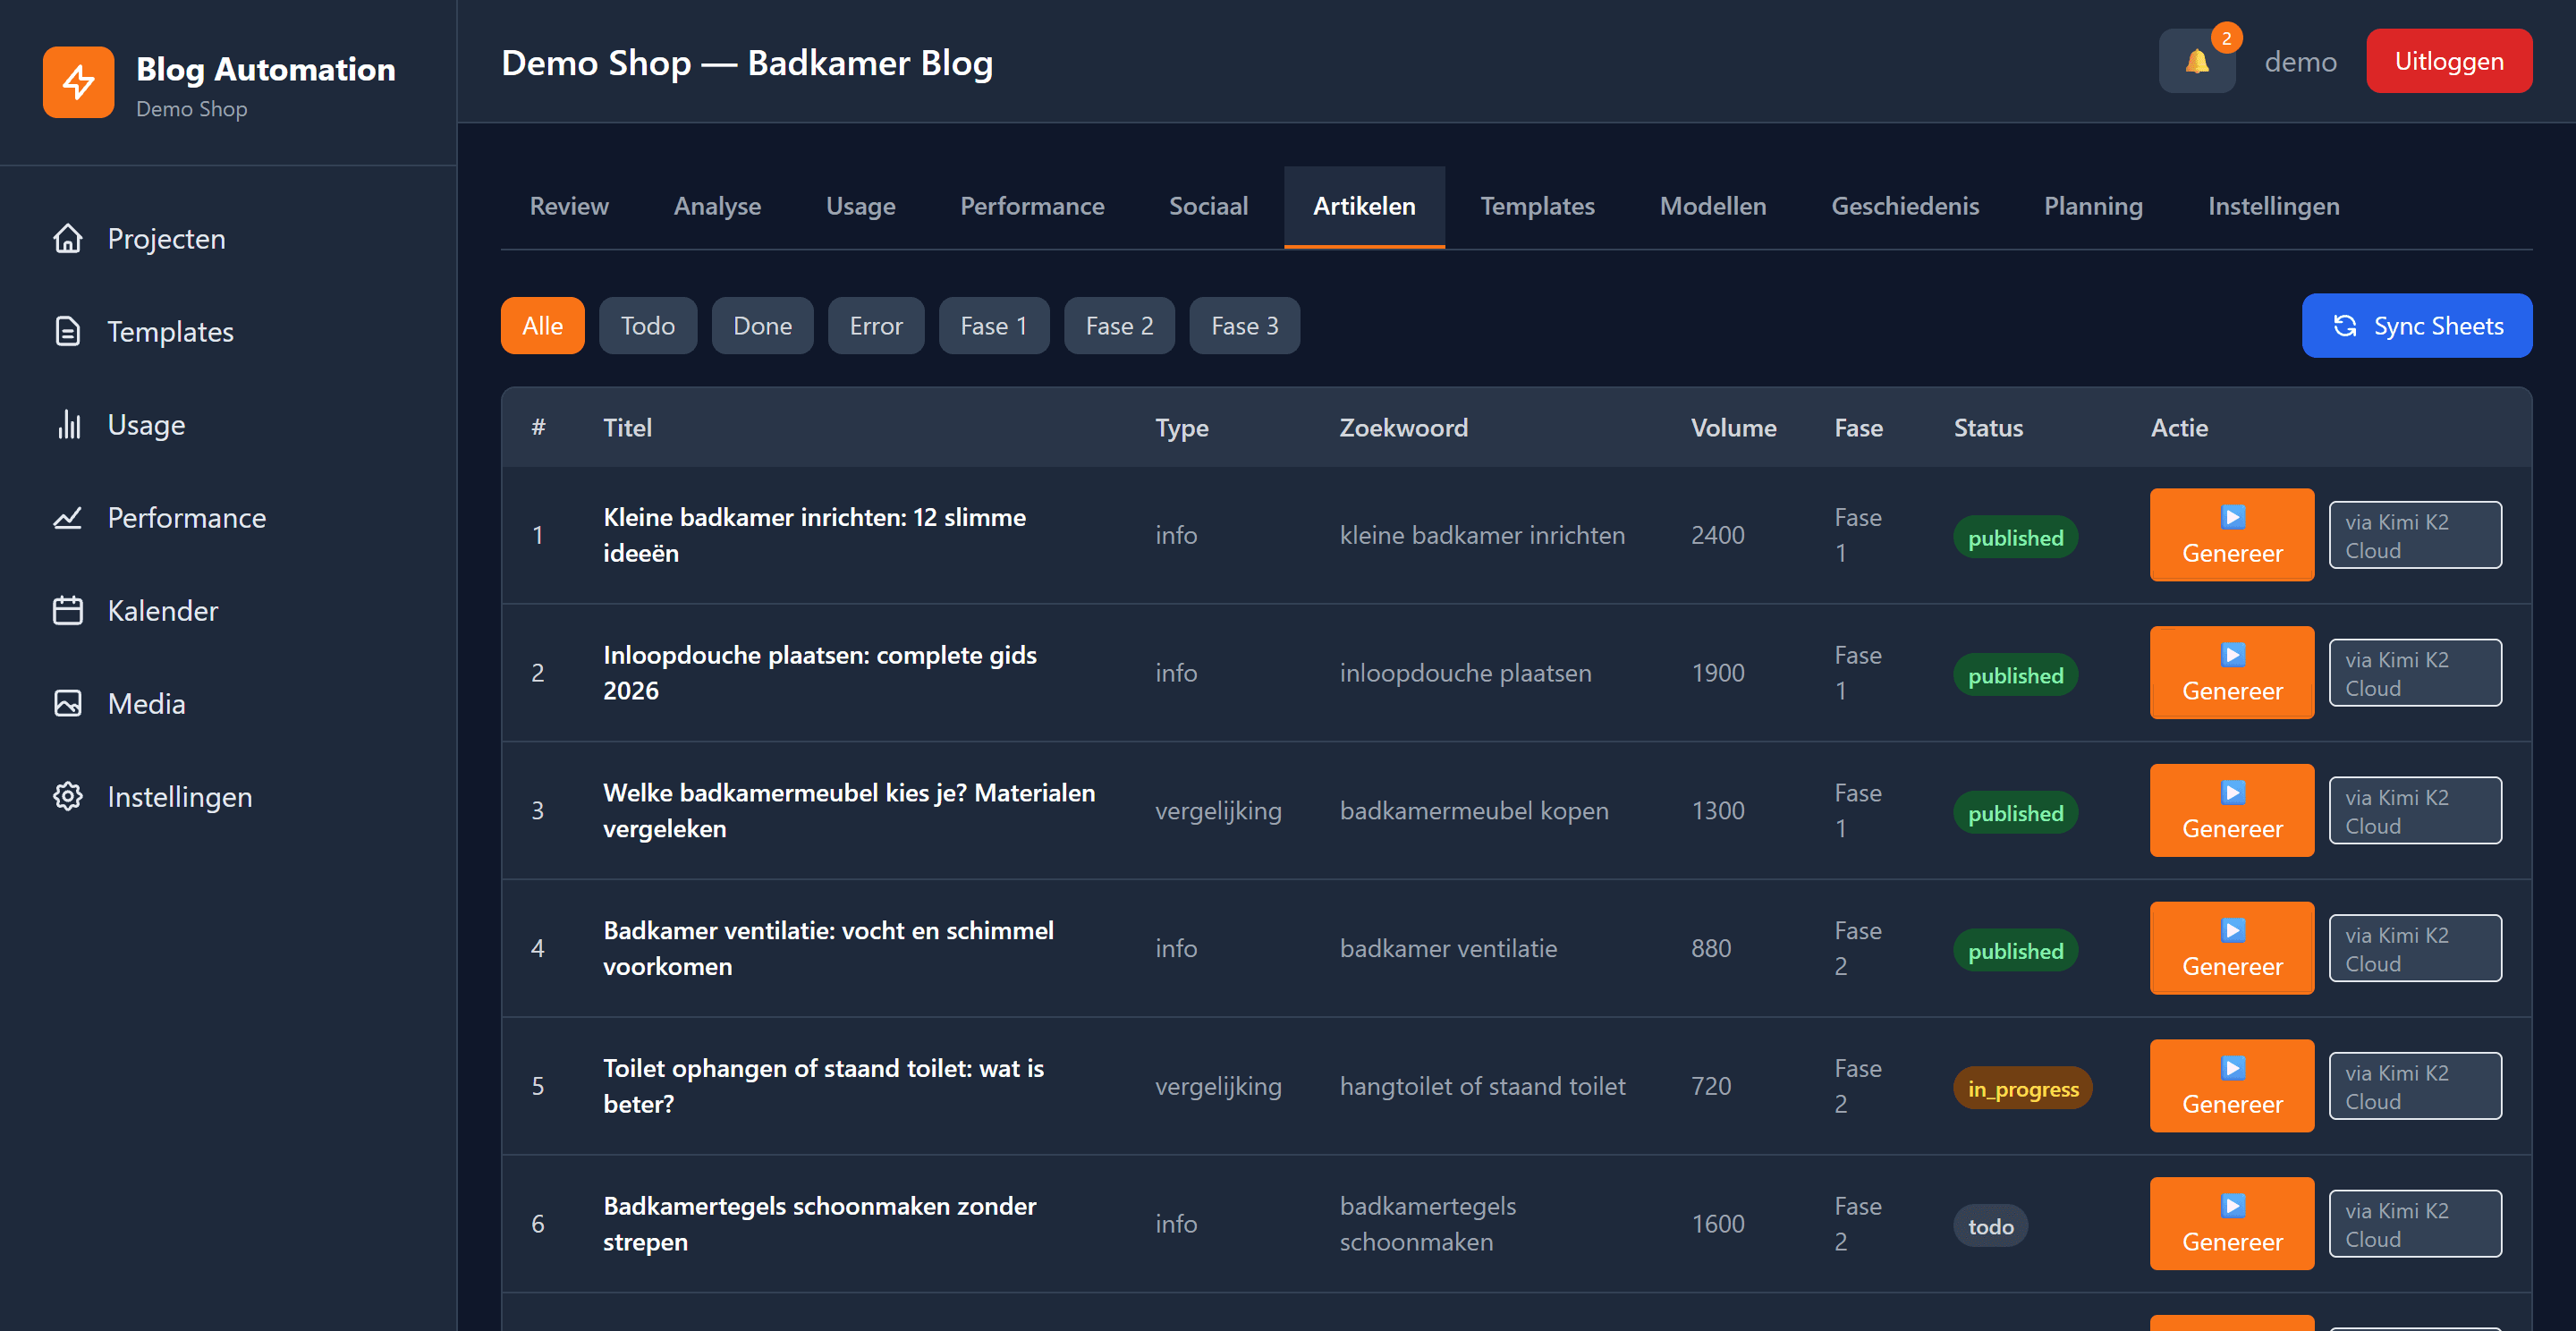The width and height of the screenshot is (2576, 1331).
Task: Click the todo status badge
Action: point(1990,1227)
